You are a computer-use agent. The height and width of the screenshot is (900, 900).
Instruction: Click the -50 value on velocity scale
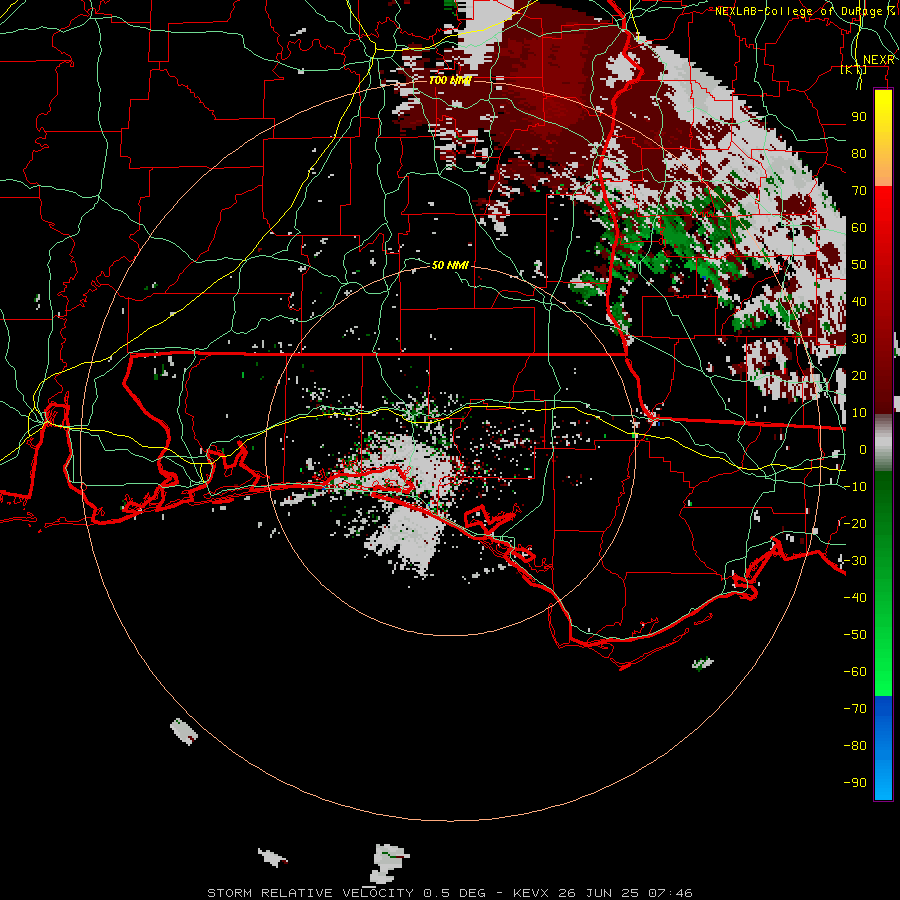click(855, 634)
